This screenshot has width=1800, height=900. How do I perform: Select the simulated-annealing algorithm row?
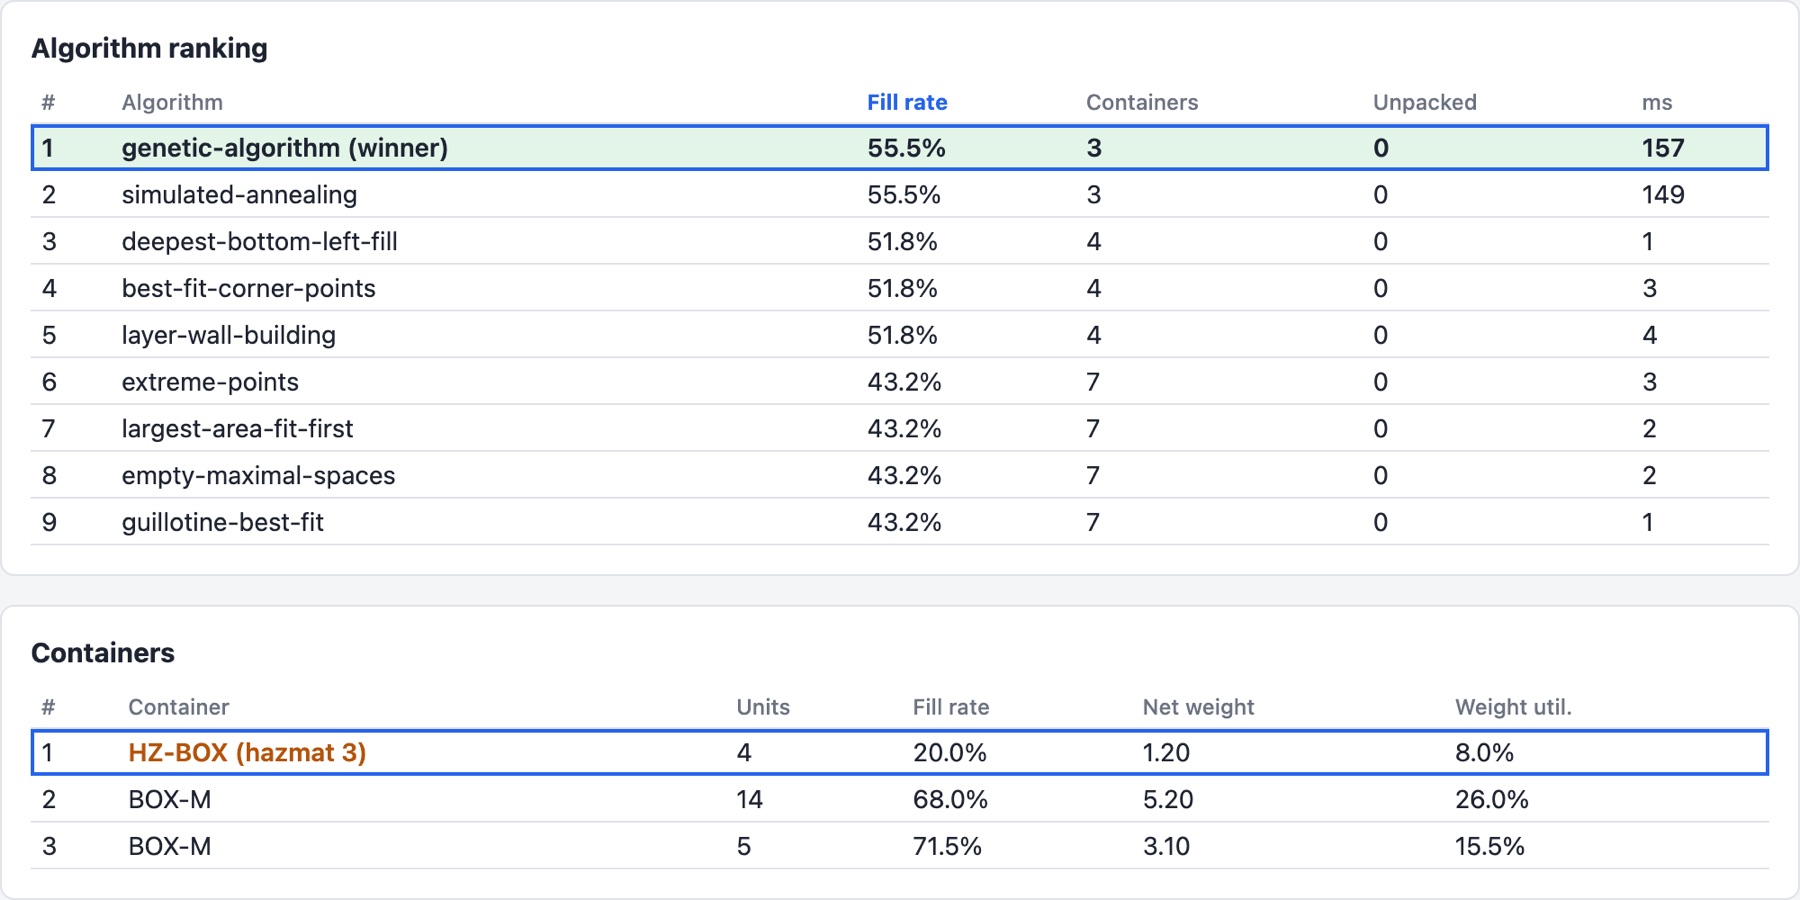tap(900, 194)
